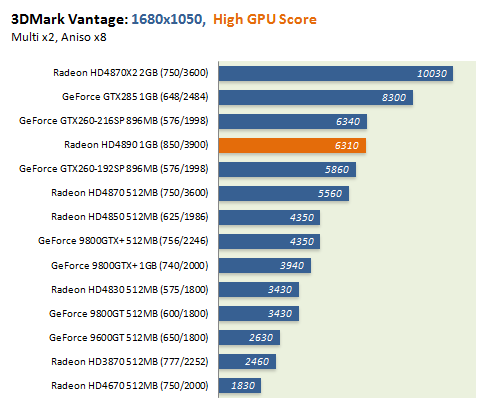The image size is (481, 404).
Task: Select the 'GeForce GTX285 1GB (648/2484)' label
Action: pos(135,97)
